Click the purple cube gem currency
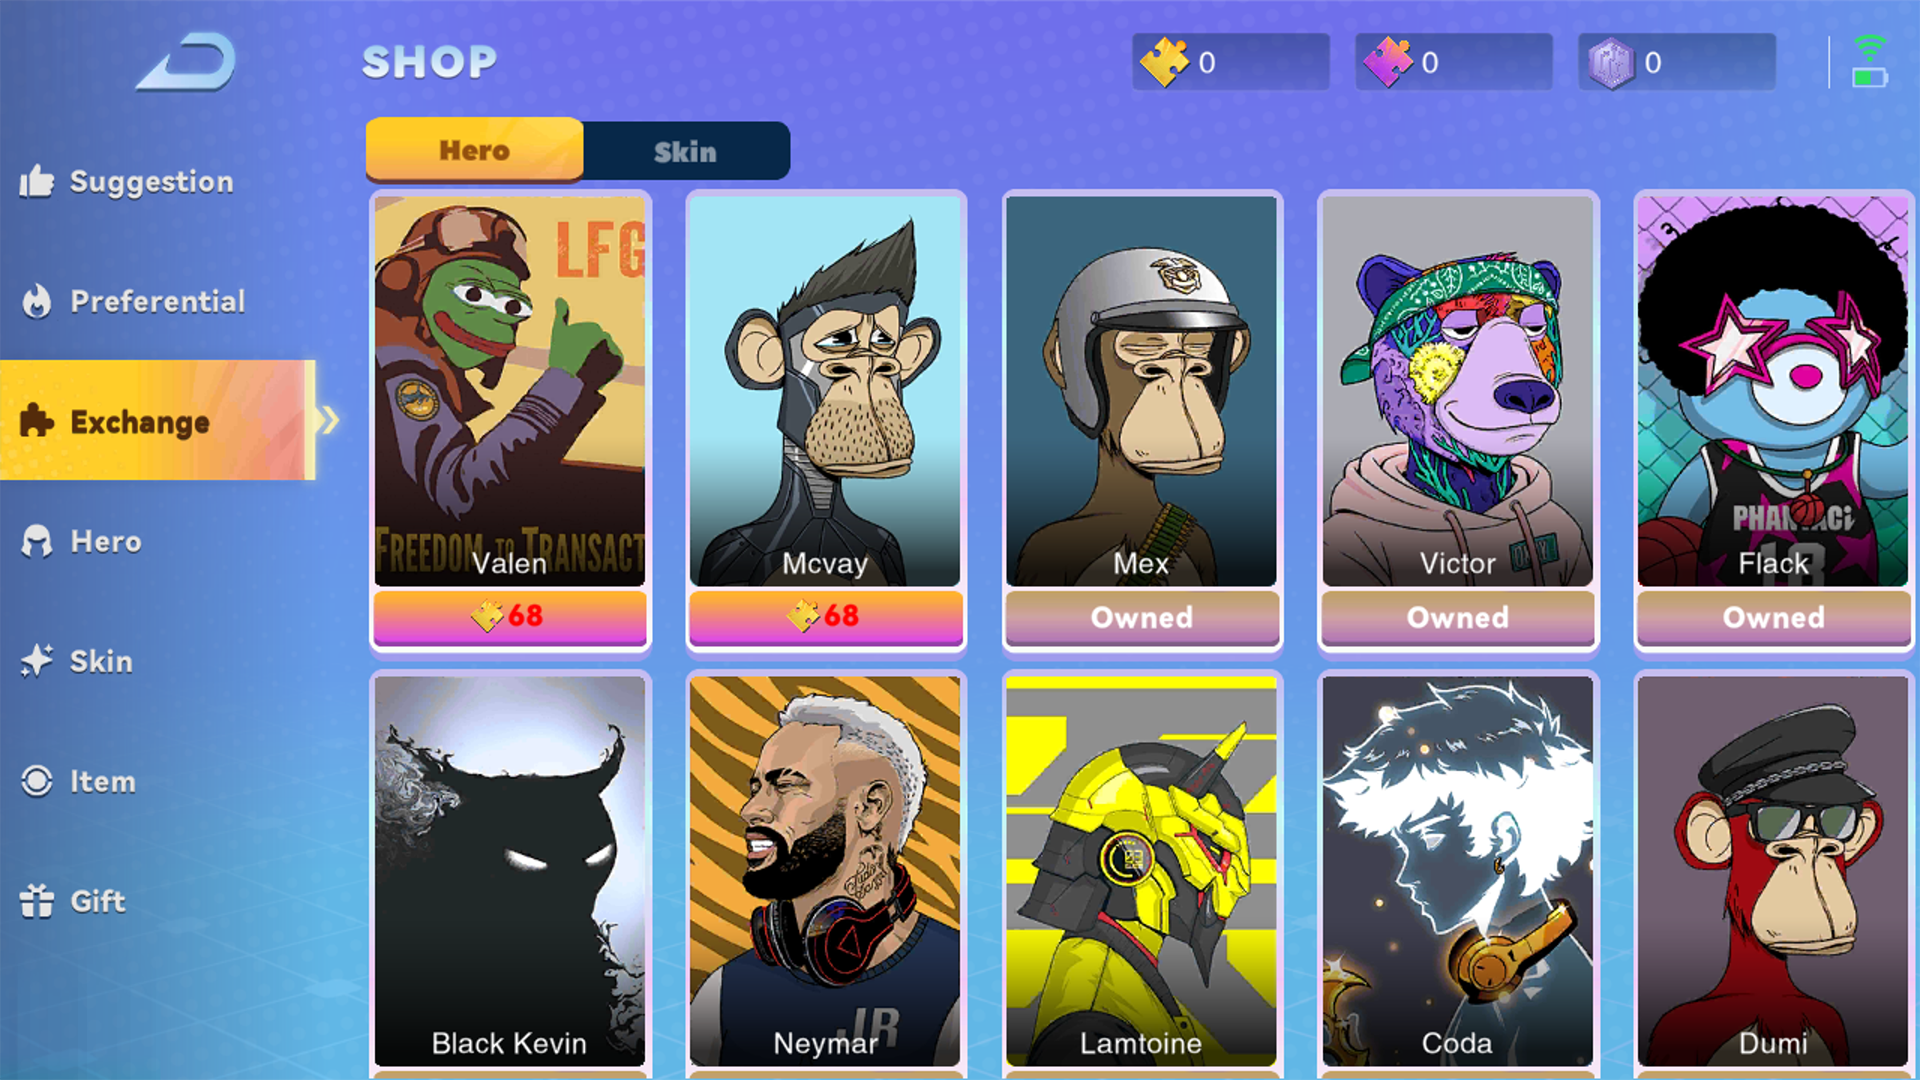Viewport: 1920px width, 1080px height. pos(1677,62)
